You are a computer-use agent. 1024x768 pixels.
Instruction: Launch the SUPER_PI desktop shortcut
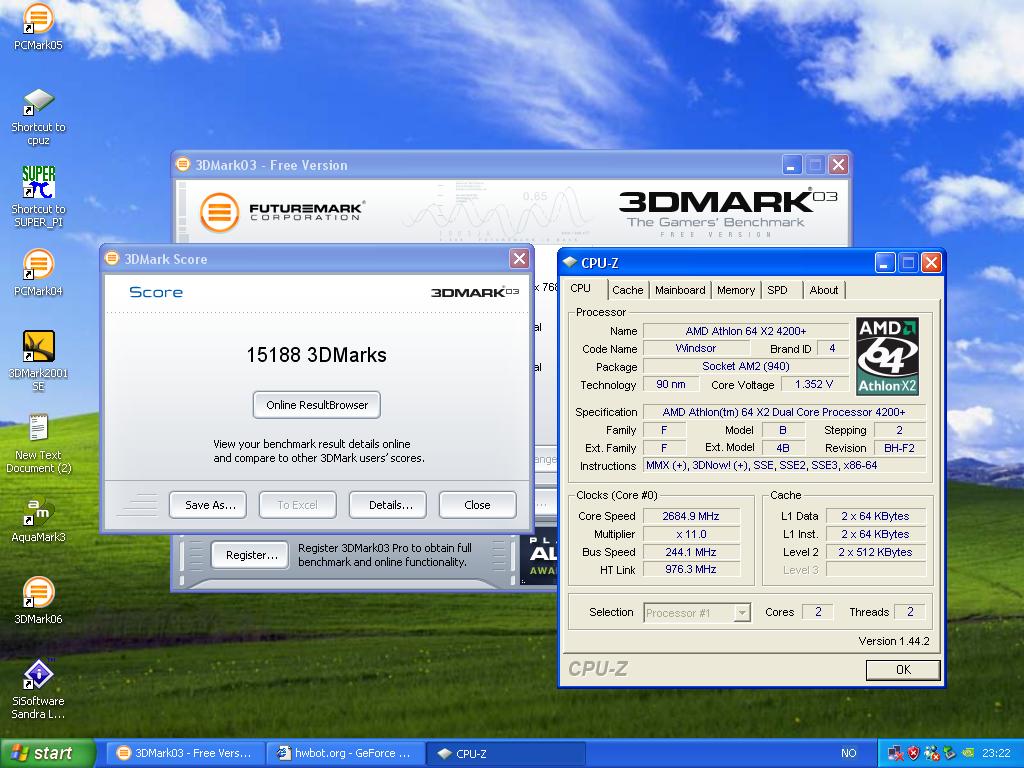pyautogui.click(x=38, y=196)
